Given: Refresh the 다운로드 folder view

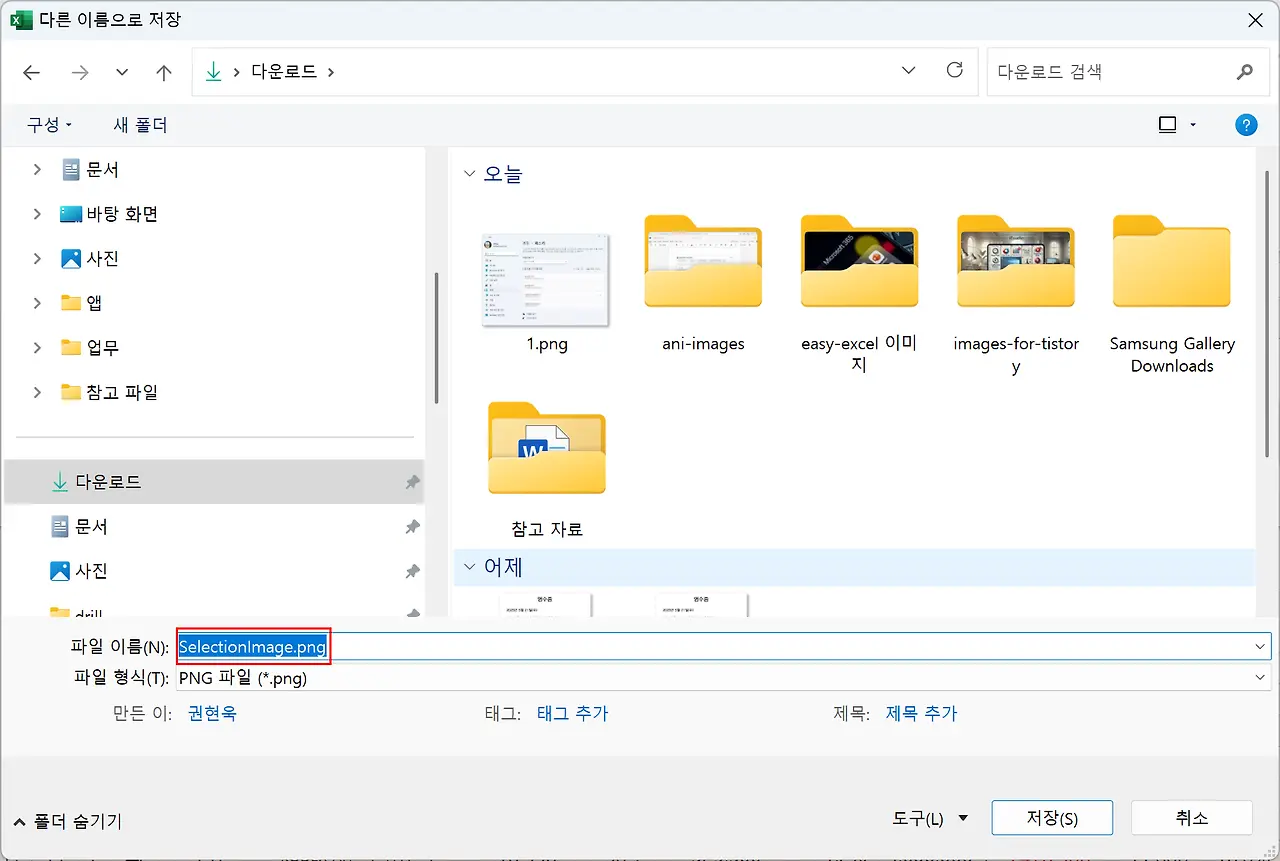Looking at the screenshot, I should [x=954, y=71].
